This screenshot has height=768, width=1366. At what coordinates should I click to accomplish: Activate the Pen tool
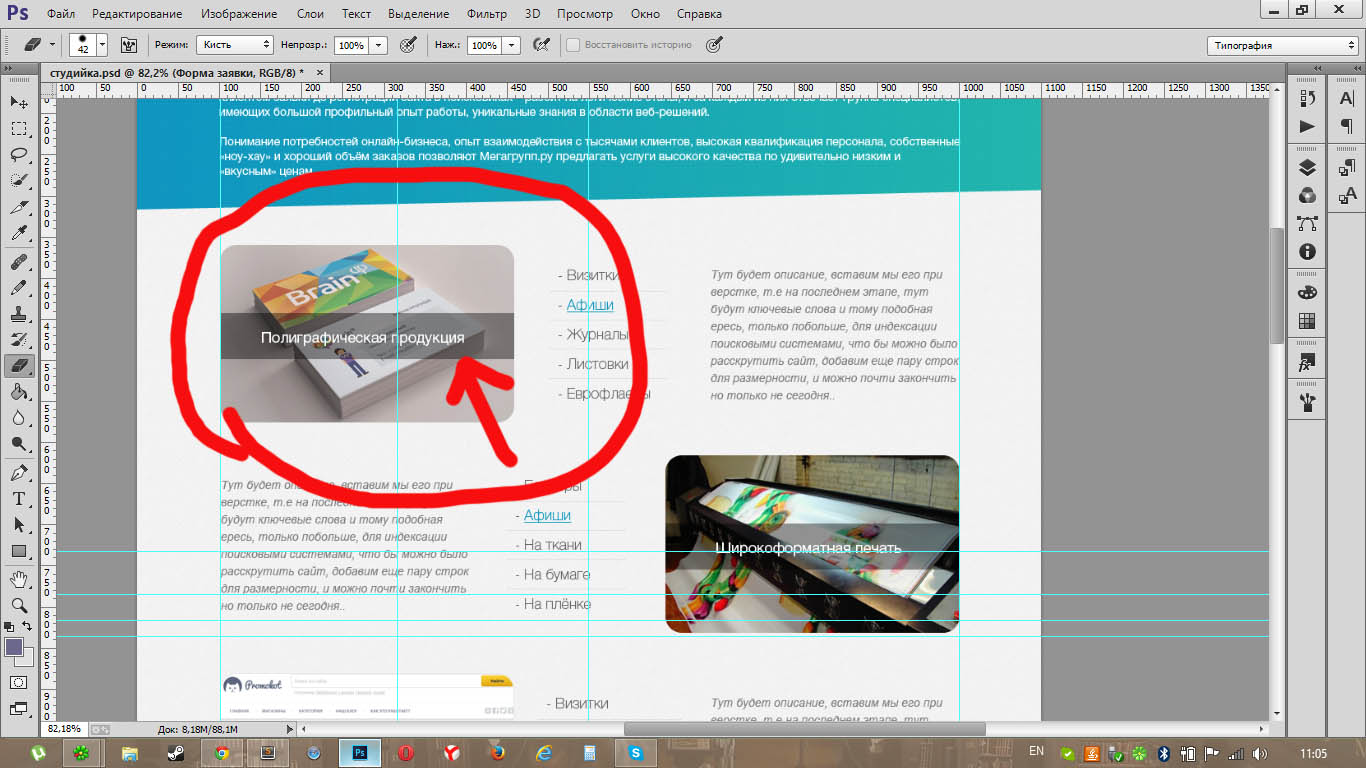tap(19, 472)
